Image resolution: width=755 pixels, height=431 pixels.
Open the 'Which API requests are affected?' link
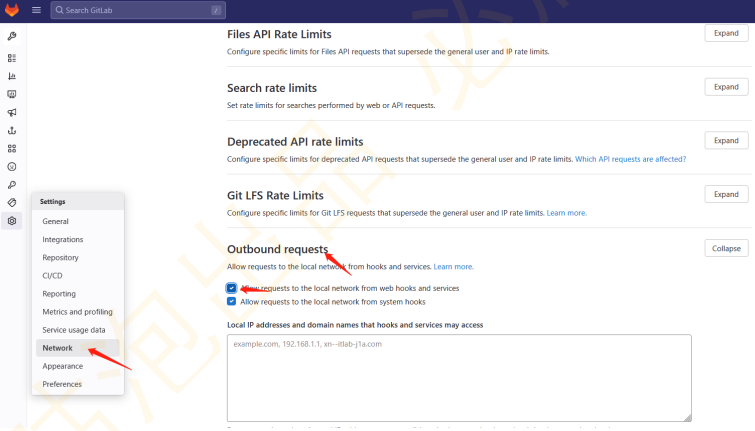click(630, 159)
